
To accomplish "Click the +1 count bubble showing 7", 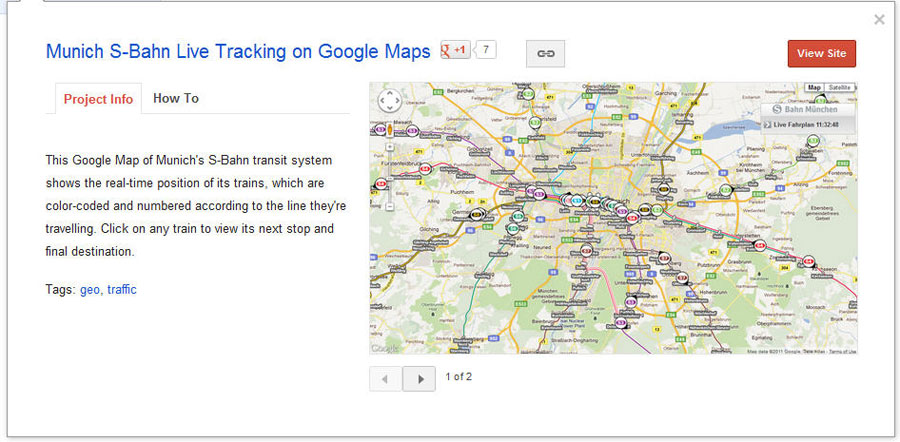I will point(485,50).
